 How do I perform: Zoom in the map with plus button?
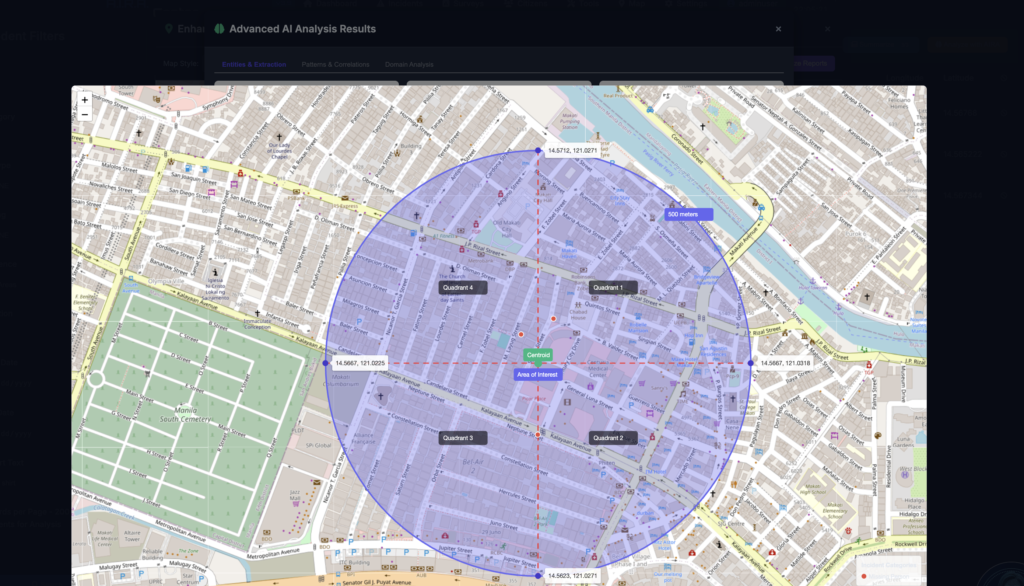pos(84,100)
